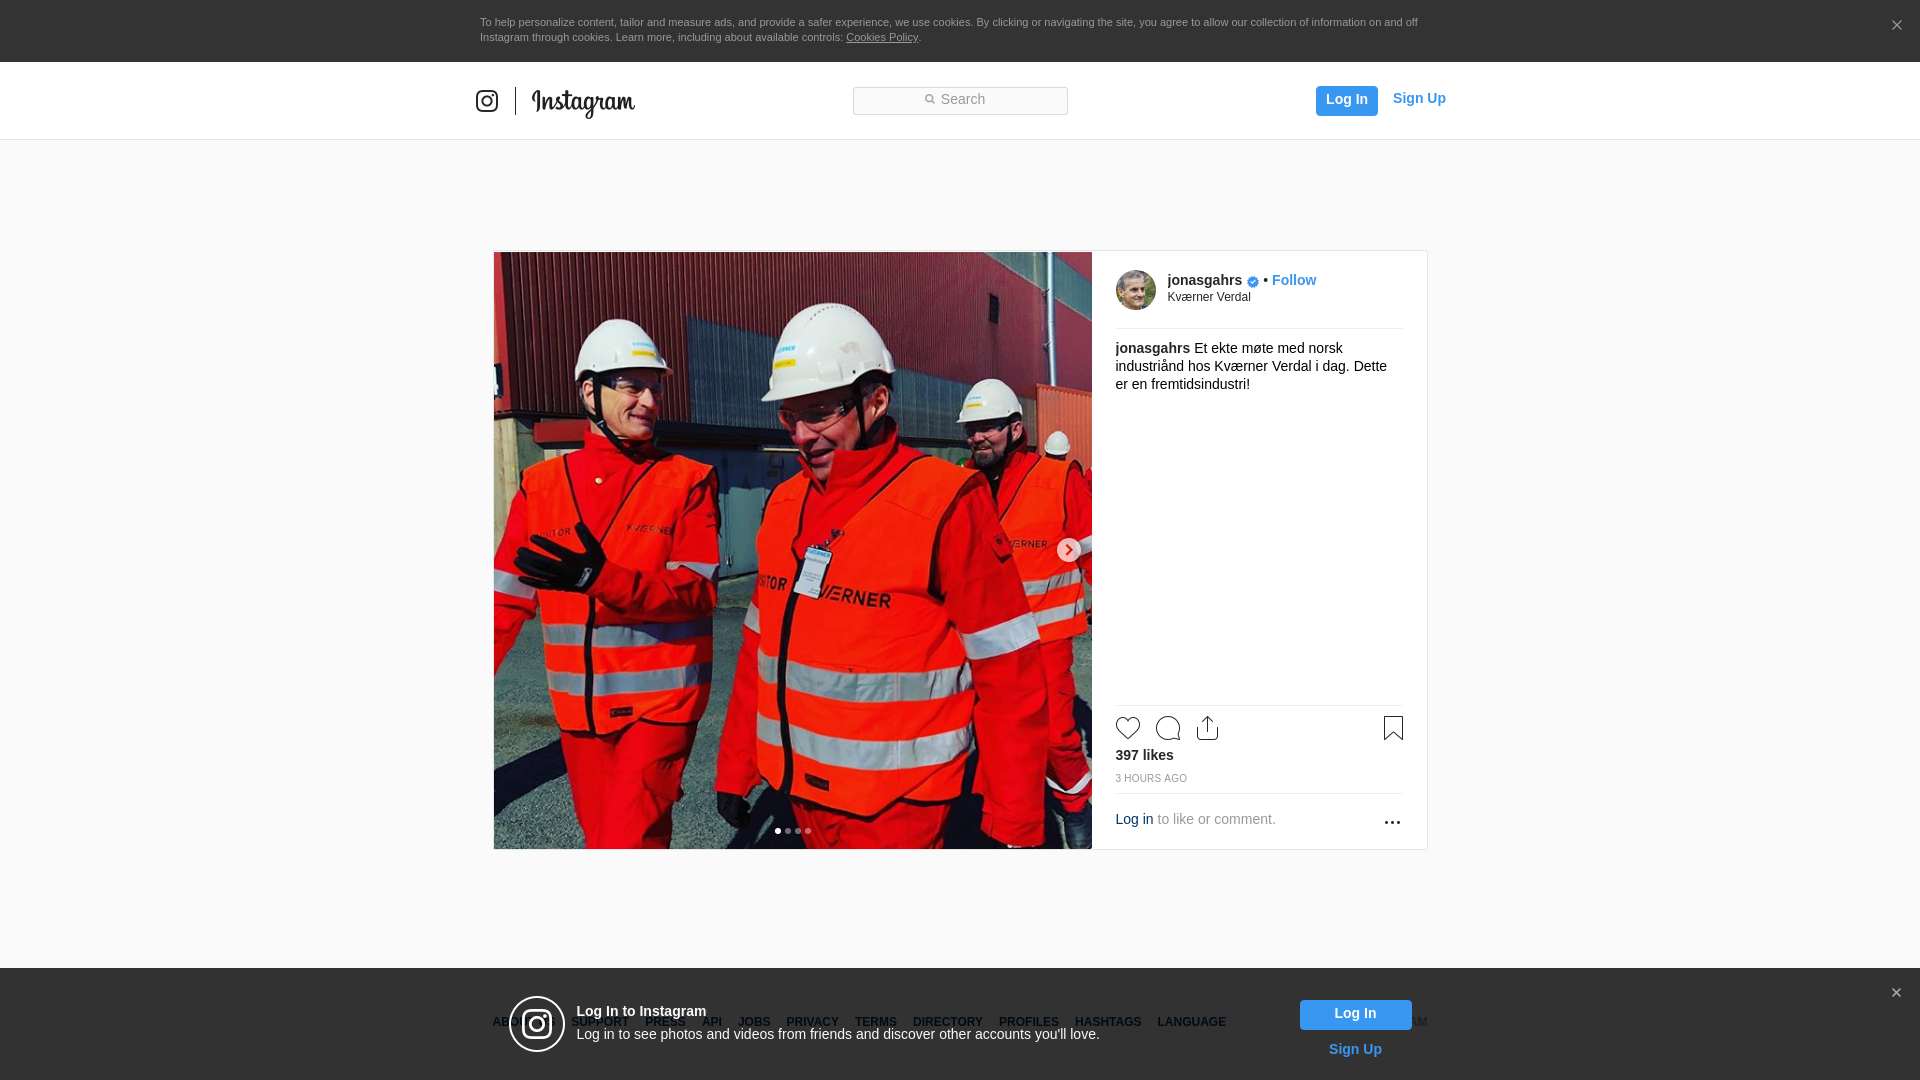Click the Sign Up link in header
The height and width of the screenshot is (1080, 1920).
tap(1418, 98)
